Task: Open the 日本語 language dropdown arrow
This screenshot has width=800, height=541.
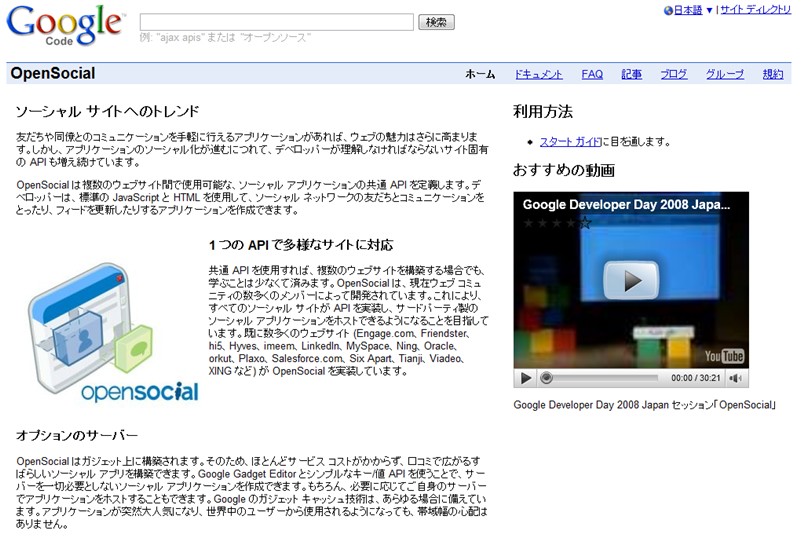Action: (709, 10)
